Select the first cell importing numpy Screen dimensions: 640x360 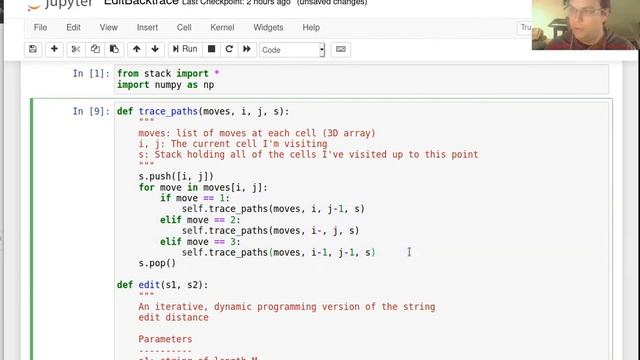(362, 79)
